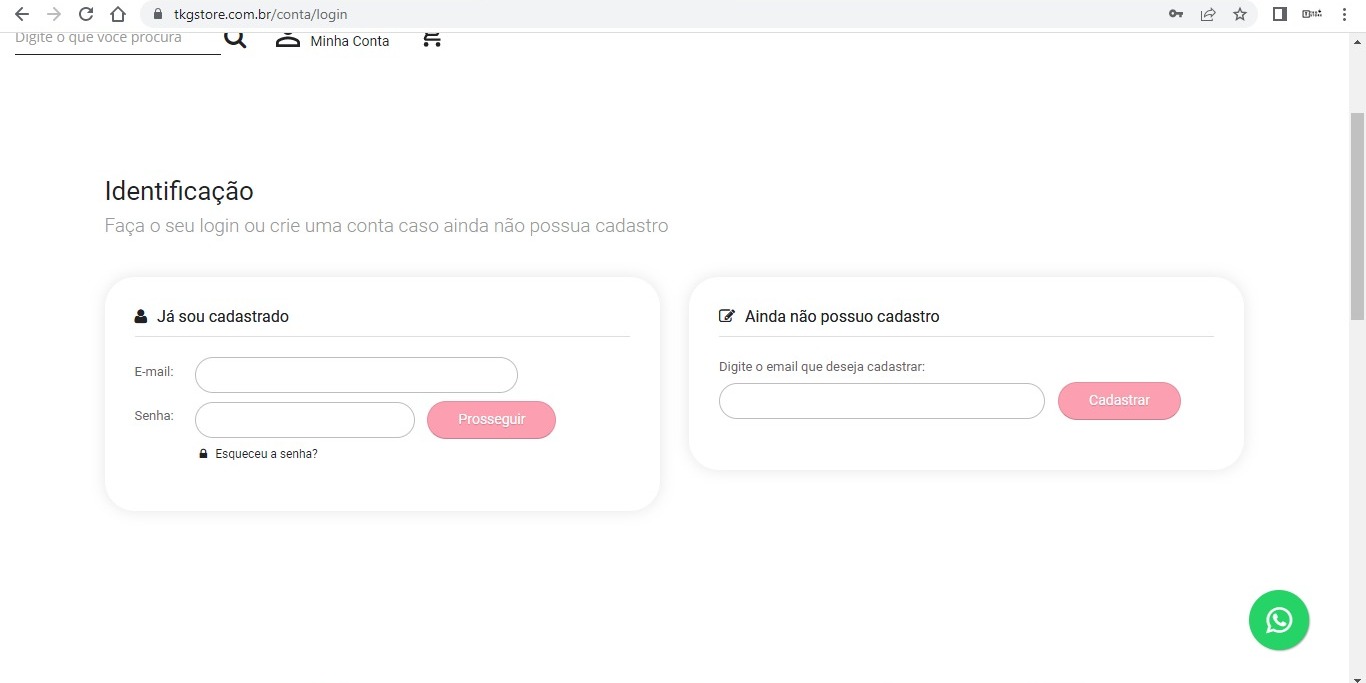The height and width of the screenshot is (683, 1366).
Task: Open the shopping cart icon
Action: pos(431,39)
